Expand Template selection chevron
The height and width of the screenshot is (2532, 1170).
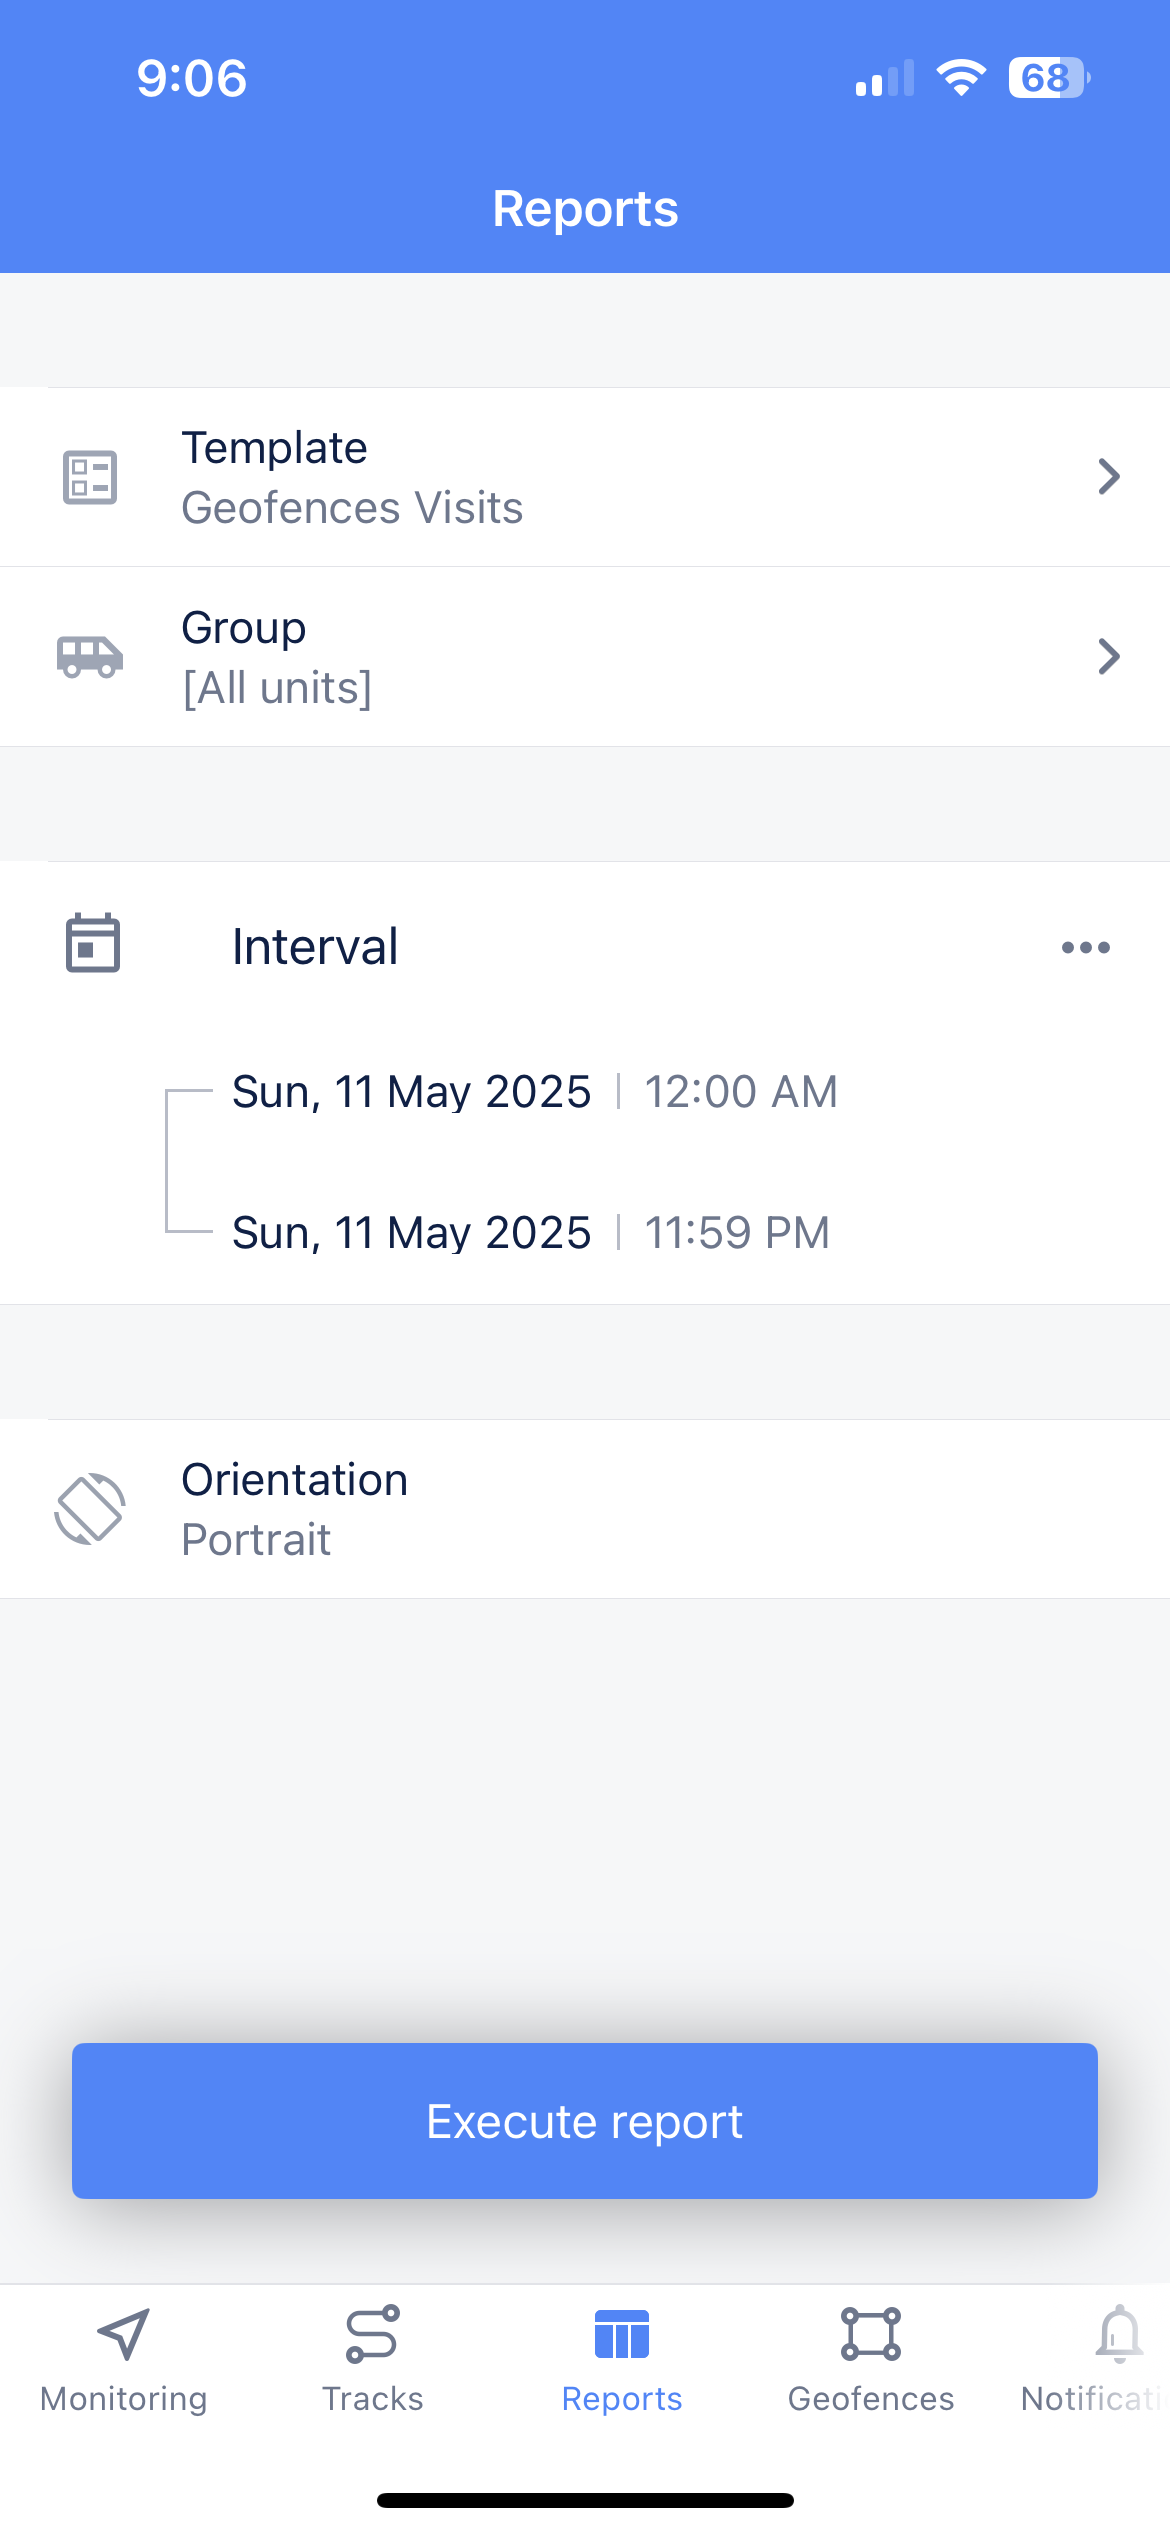1108,477
